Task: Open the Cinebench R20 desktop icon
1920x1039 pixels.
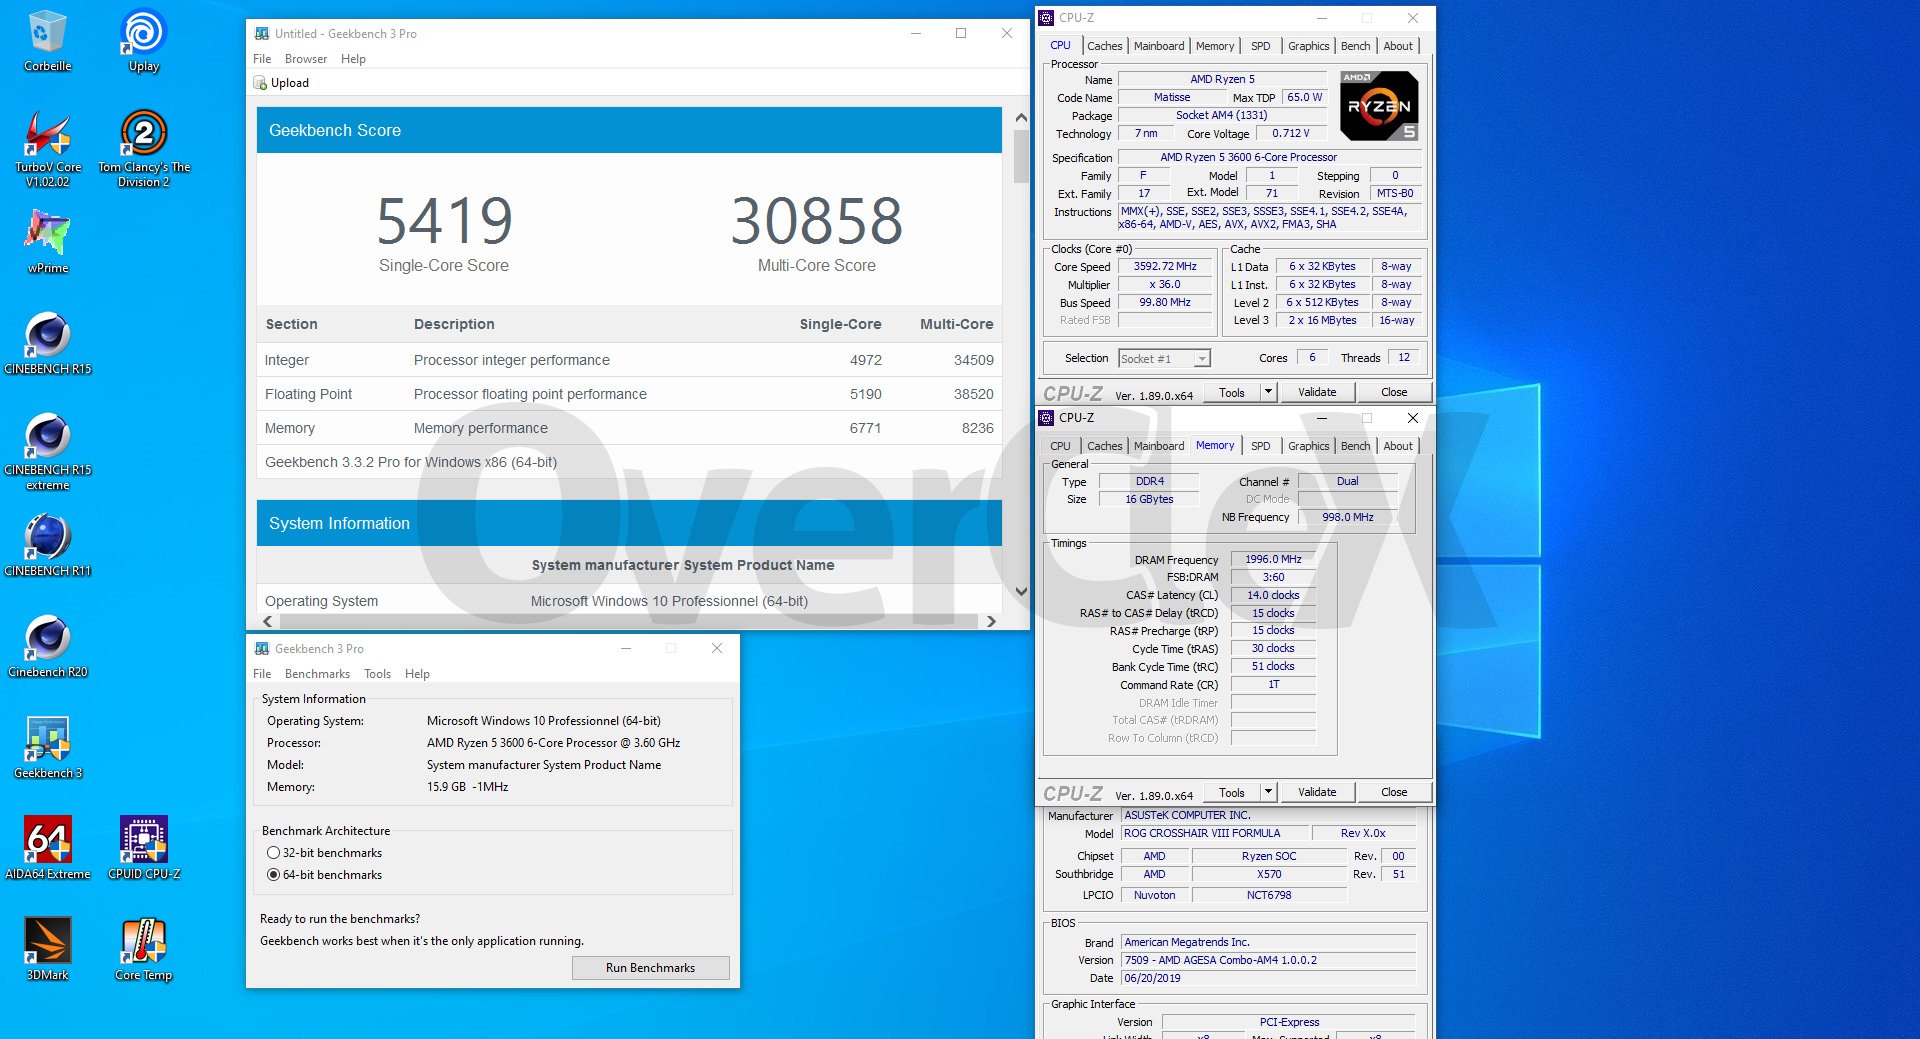Action: (47, 646)
